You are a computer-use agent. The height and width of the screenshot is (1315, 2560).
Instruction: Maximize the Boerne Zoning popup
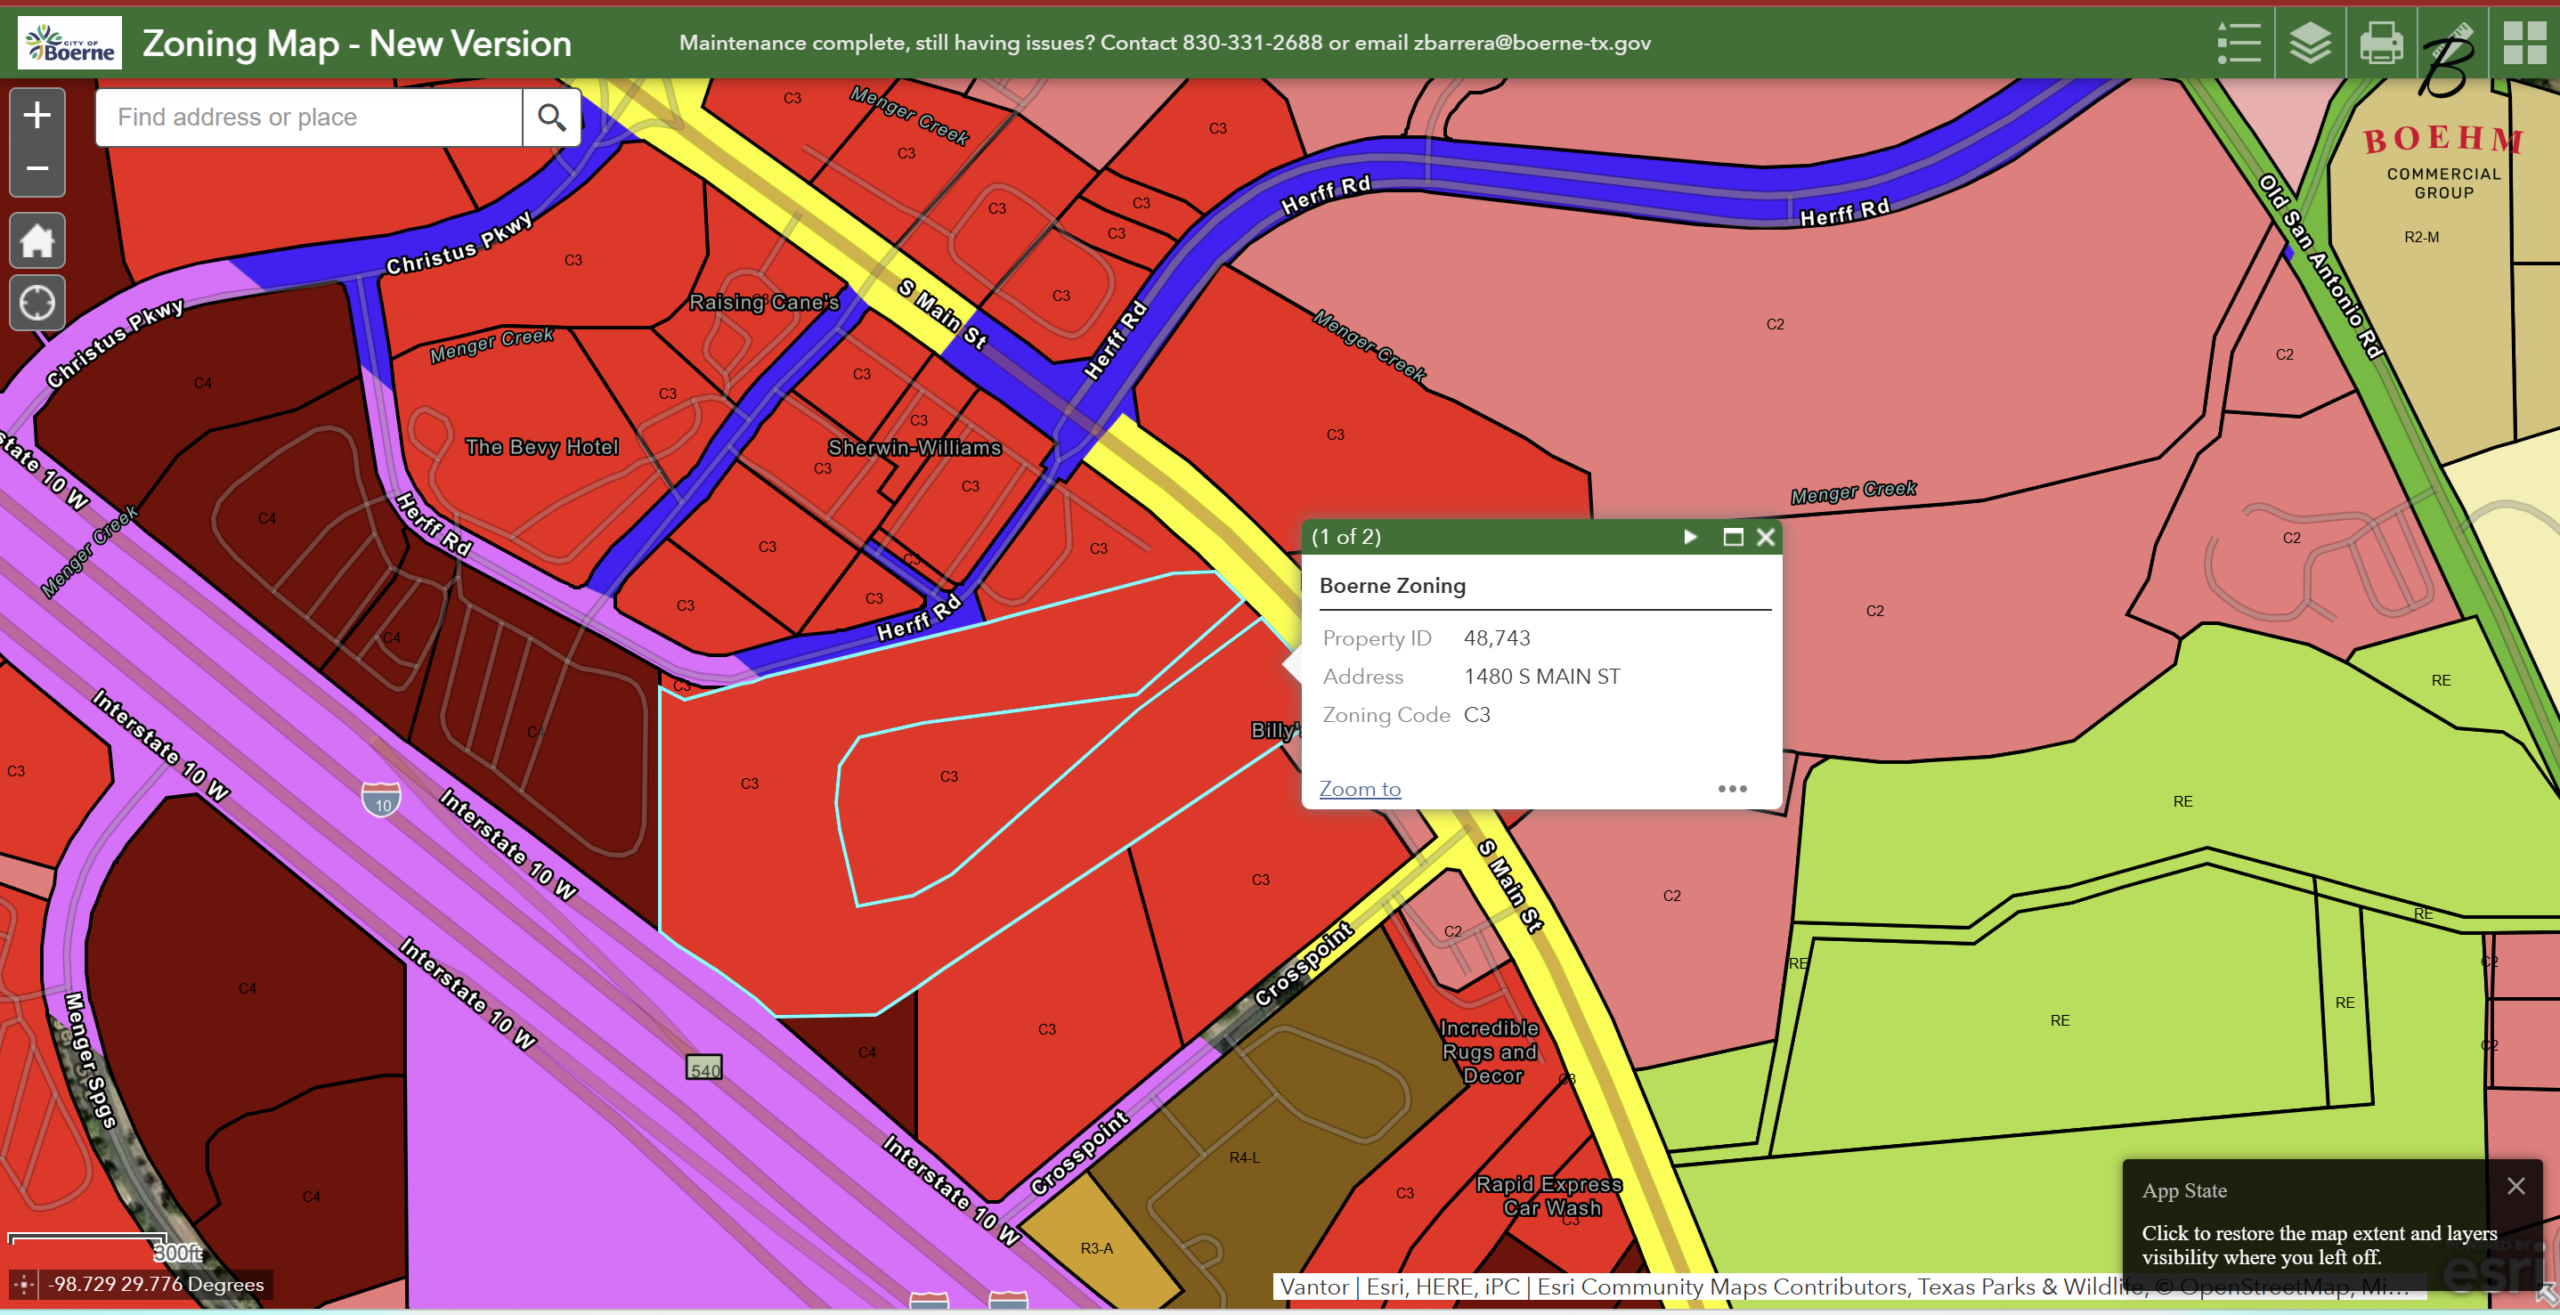1733,537
